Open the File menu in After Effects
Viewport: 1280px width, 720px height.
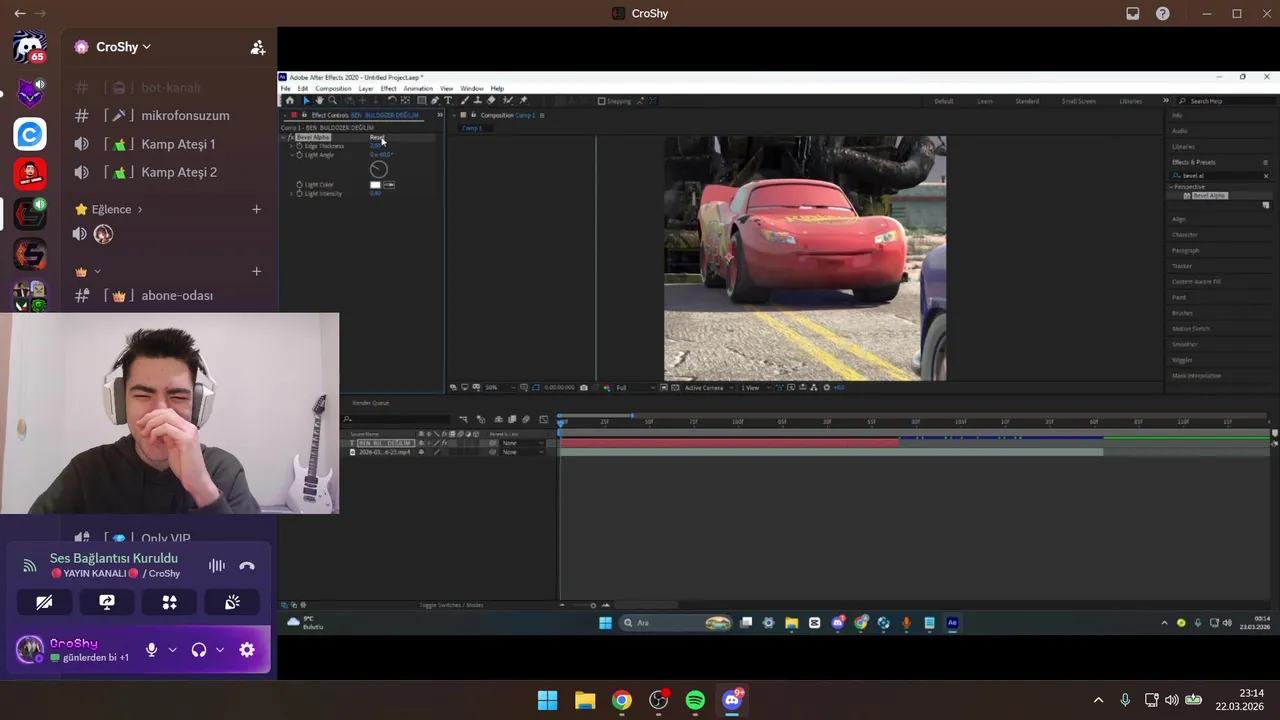285,89
